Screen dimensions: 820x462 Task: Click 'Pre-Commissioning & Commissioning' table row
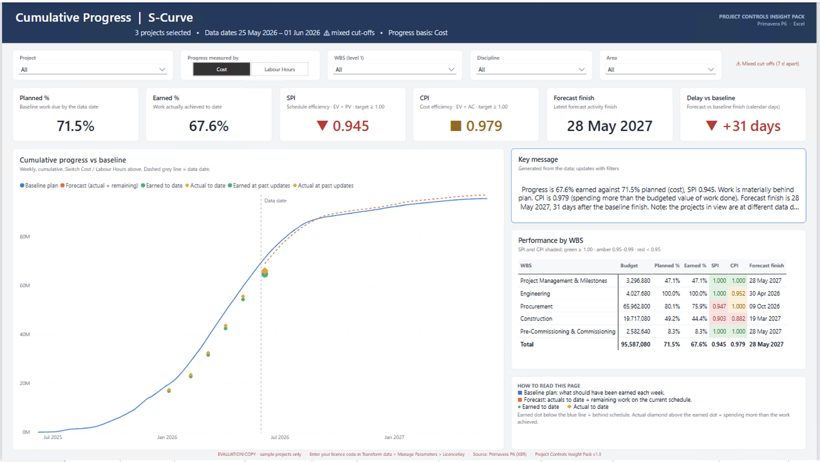coord(652,331)
